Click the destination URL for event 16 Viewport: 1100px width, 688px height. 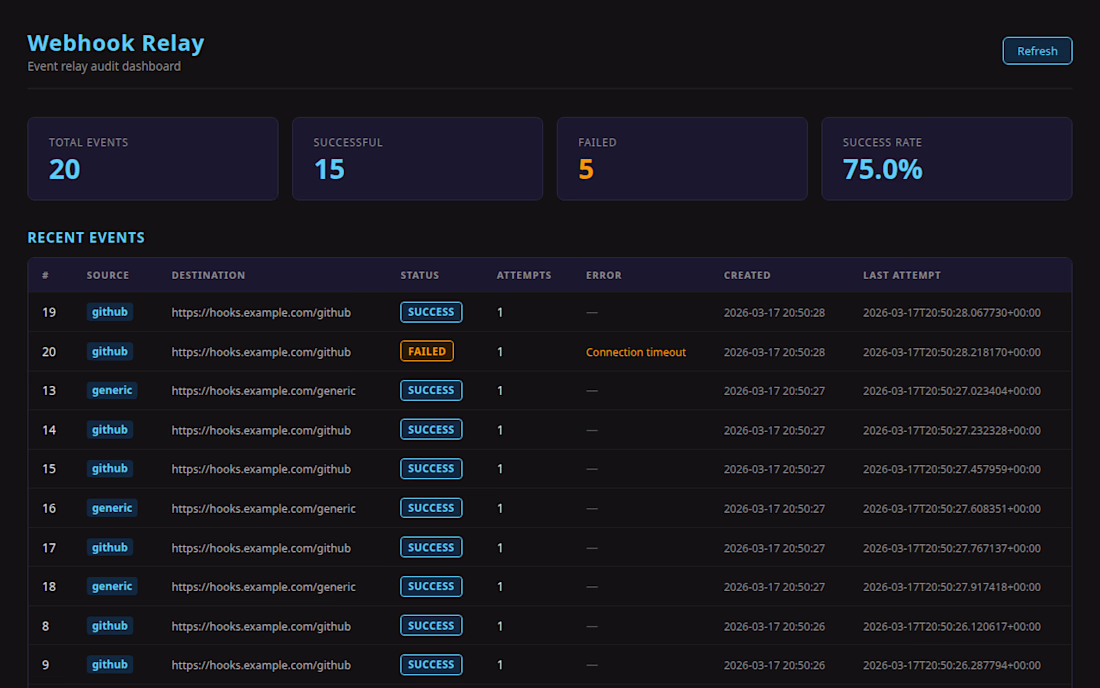(263, 509)
